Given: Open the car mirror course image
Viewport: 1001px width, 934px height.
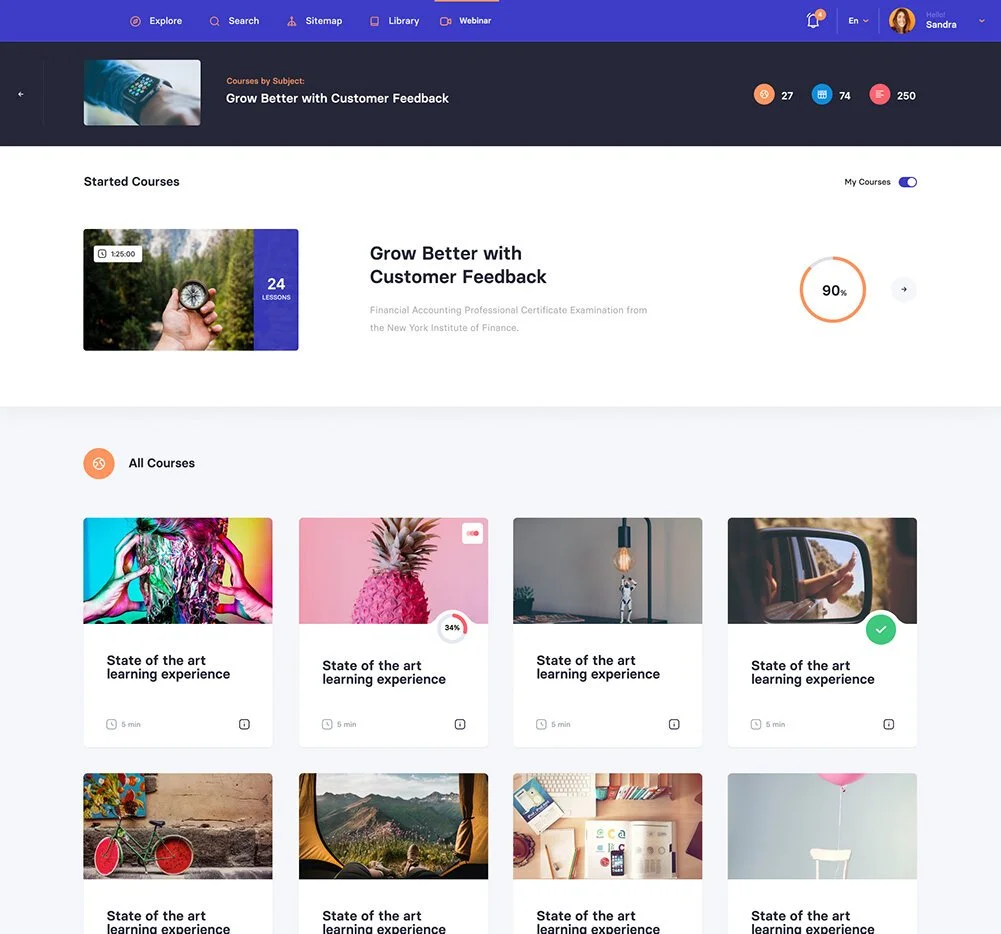Looking at the screenshot, I should 822,571.
